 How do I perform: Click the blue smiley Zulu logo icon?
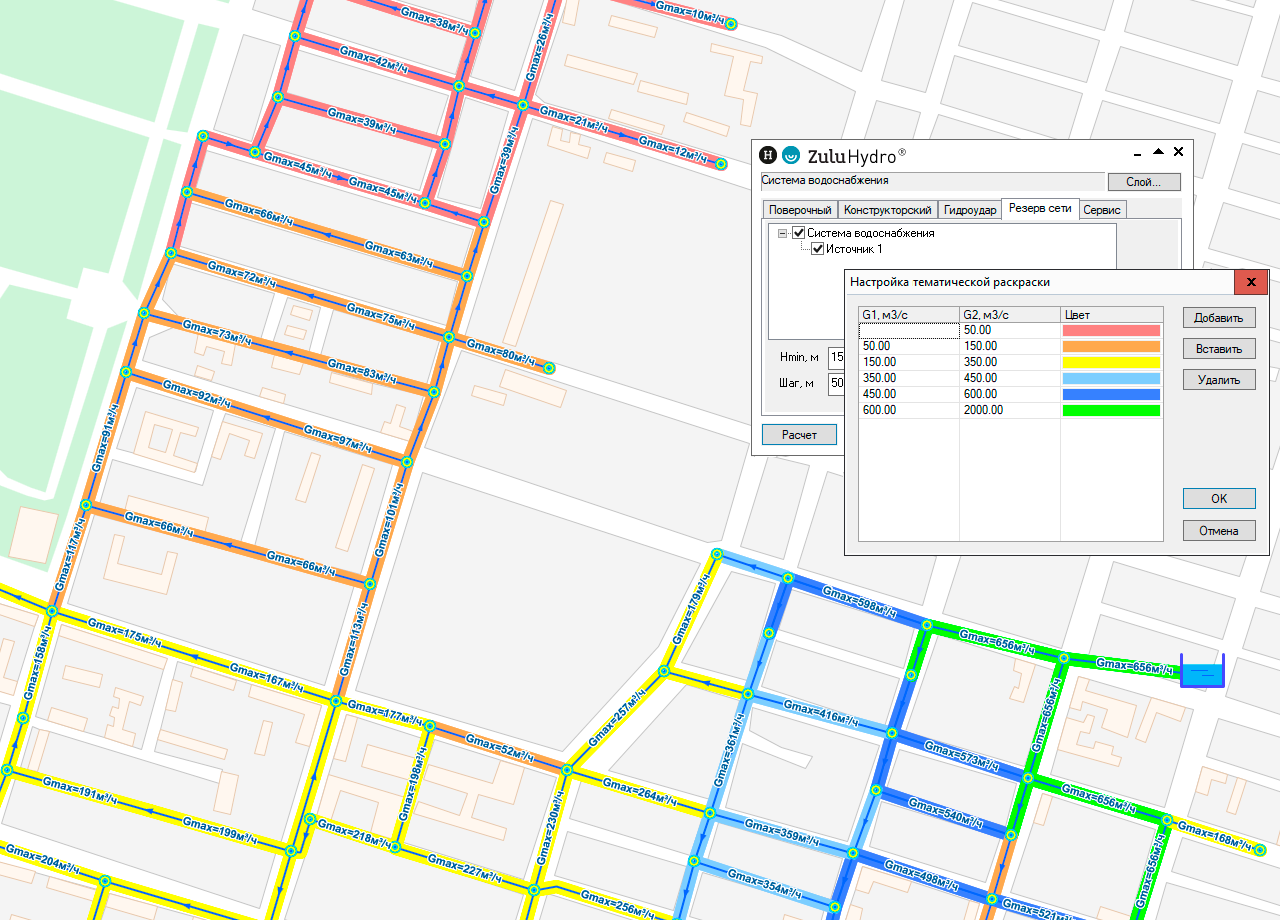pyautogui.click(x=791, y=155)
